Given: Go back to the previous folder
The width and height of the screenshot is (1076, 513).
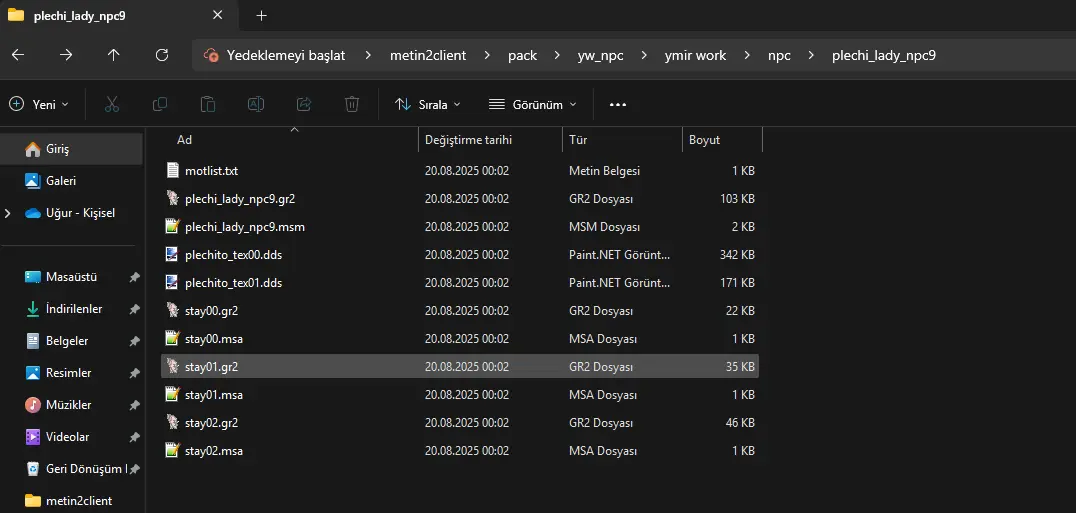Looking at the screenshot, I should coord(19,56).
